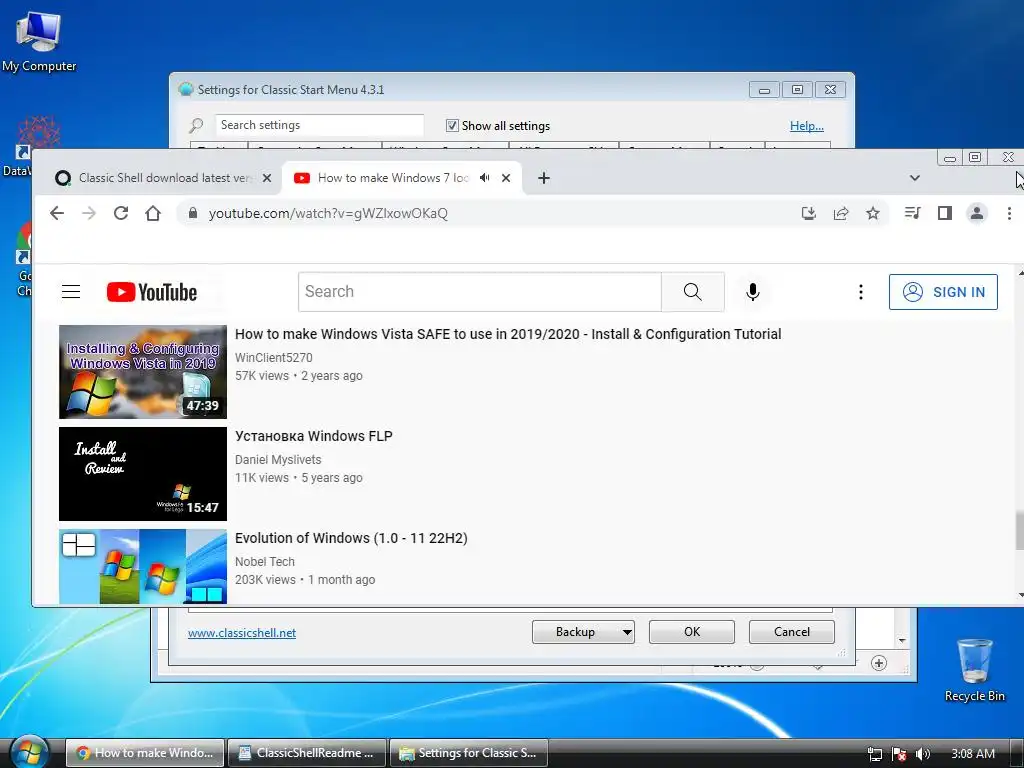Click the YouTube address bar URL

pyautogui.click(x=328, y=214)
